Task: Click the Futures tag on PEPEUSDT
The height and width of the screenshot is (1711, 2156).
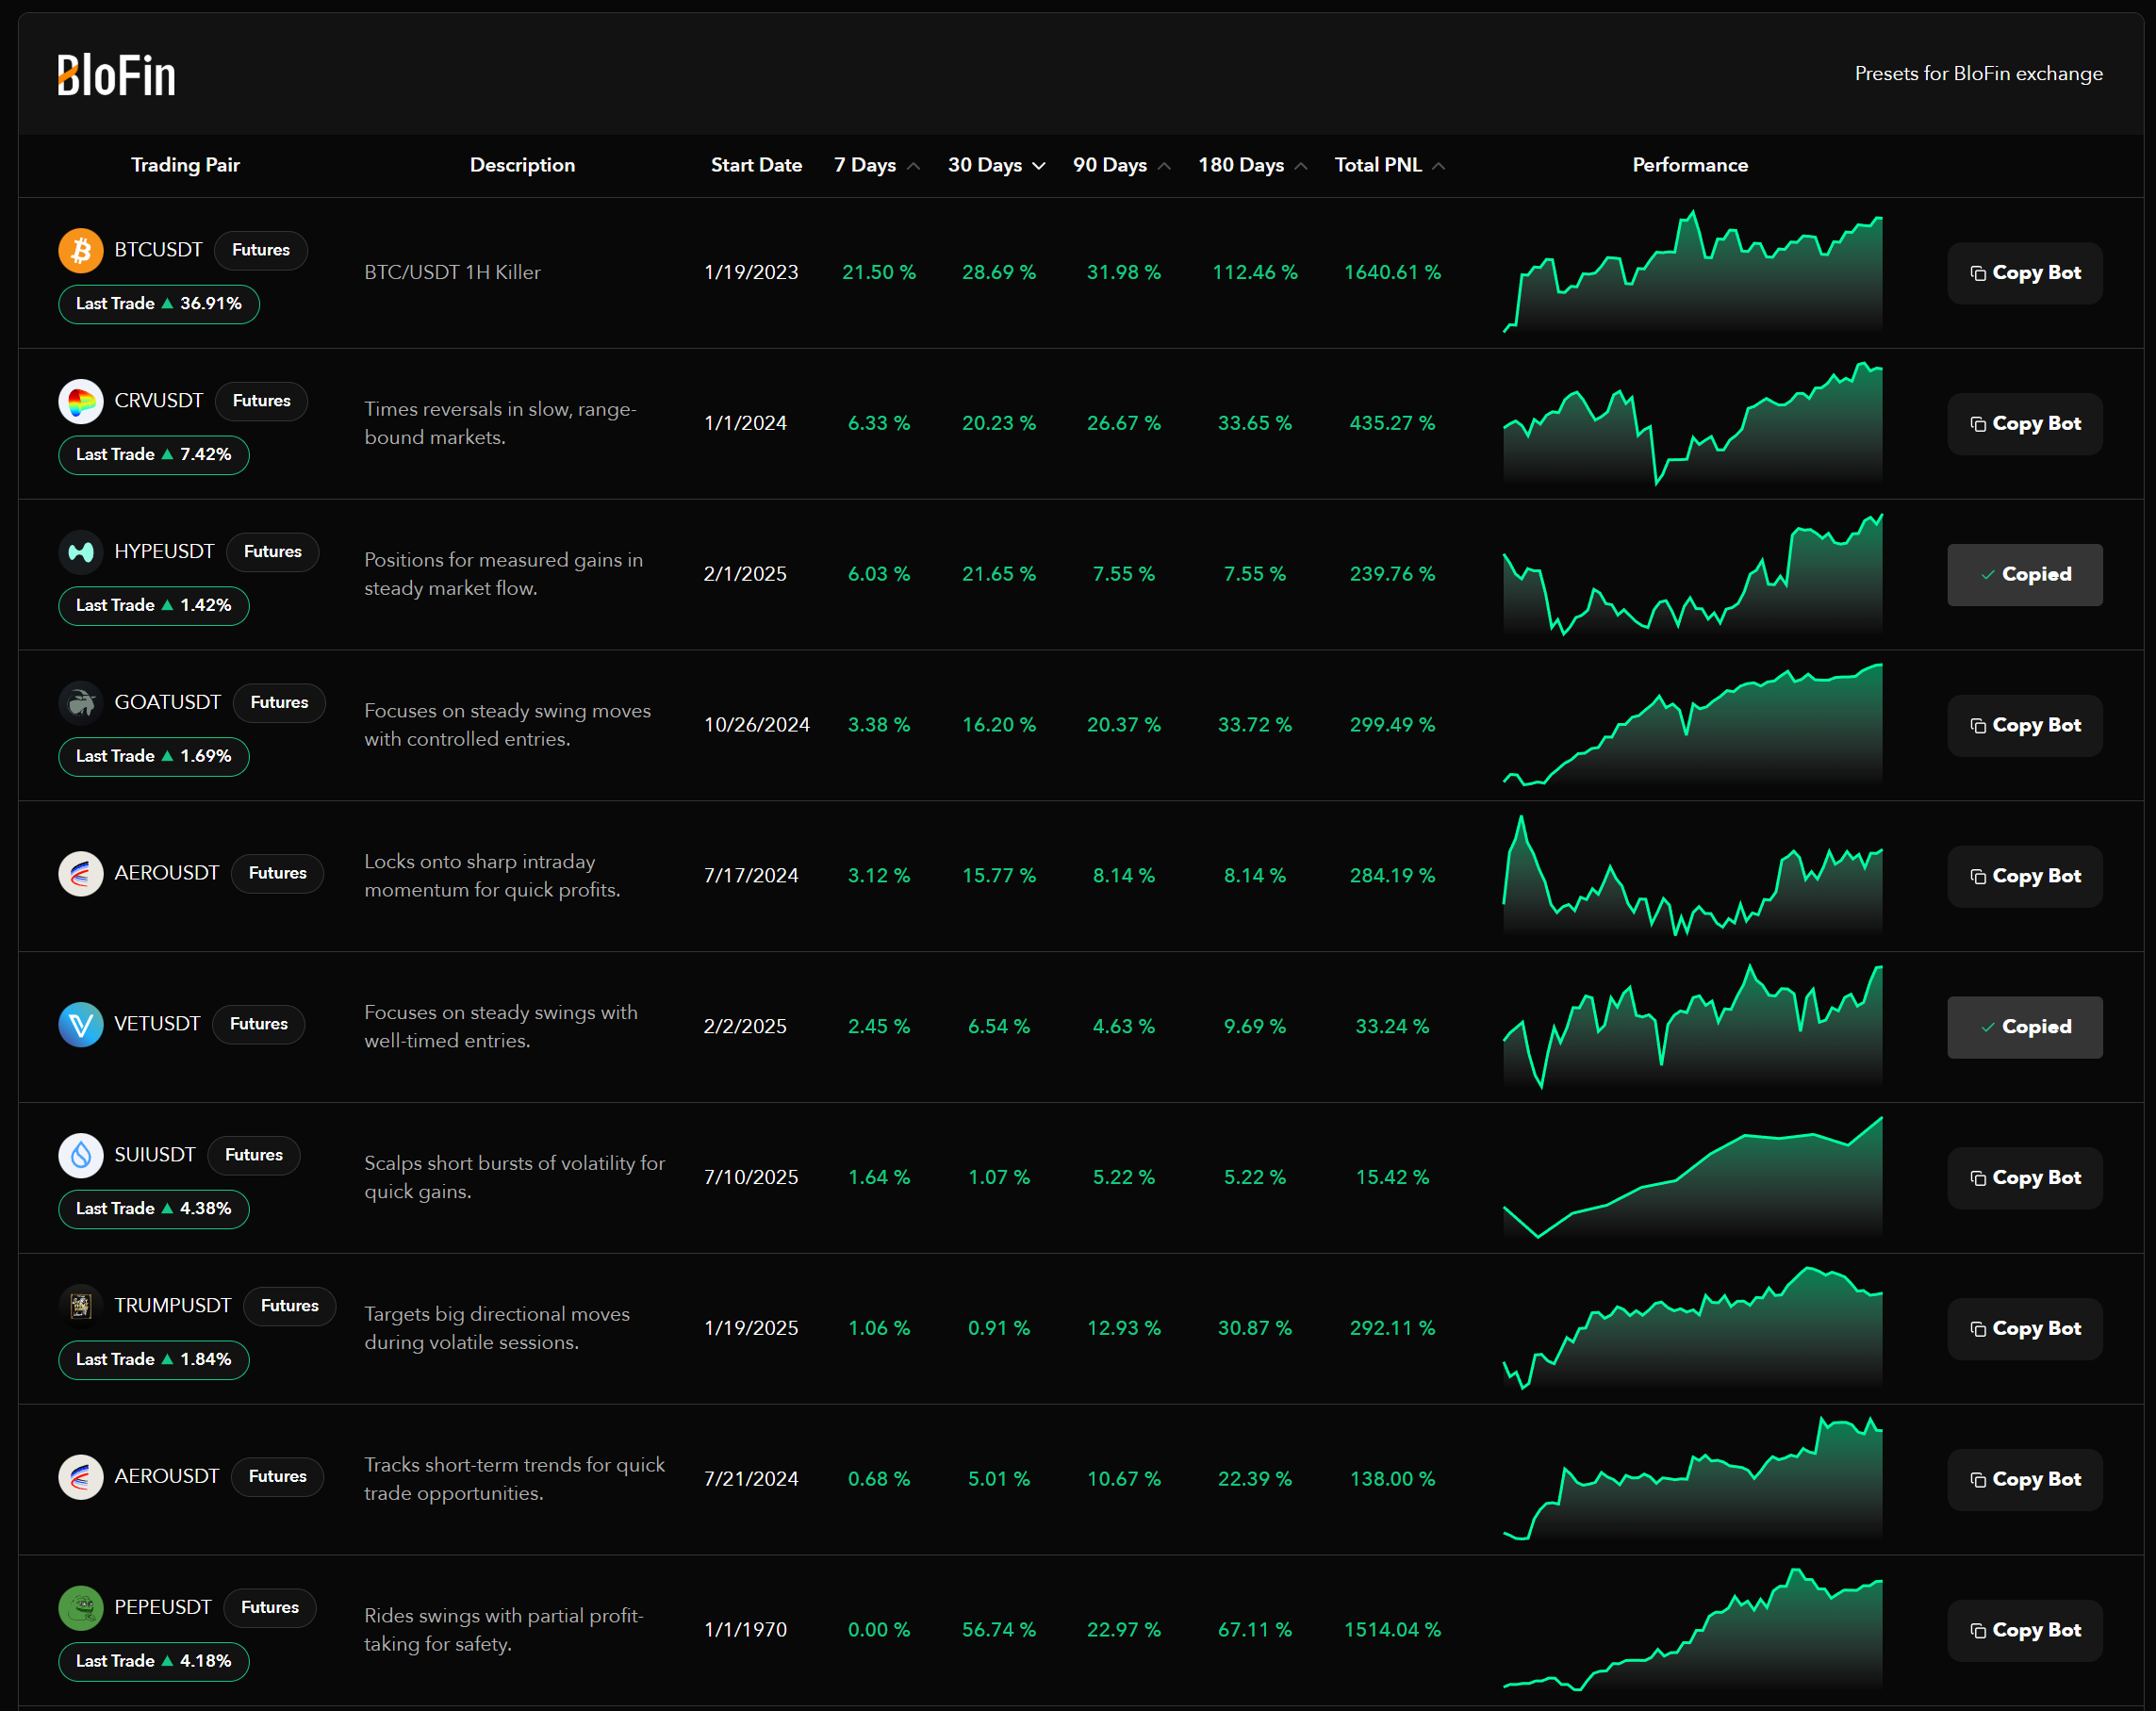Action: (x=270, y=1609)
